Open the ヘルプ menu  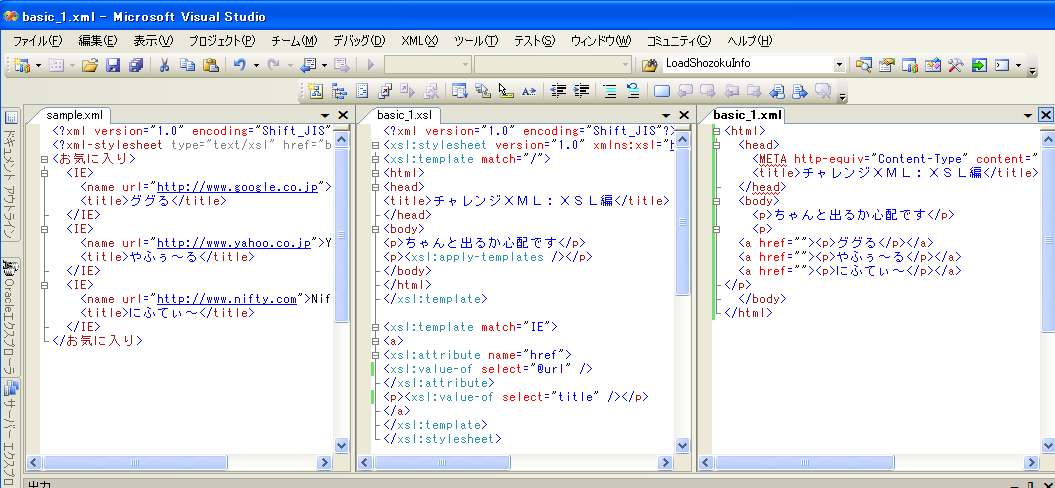click(750, 40)
